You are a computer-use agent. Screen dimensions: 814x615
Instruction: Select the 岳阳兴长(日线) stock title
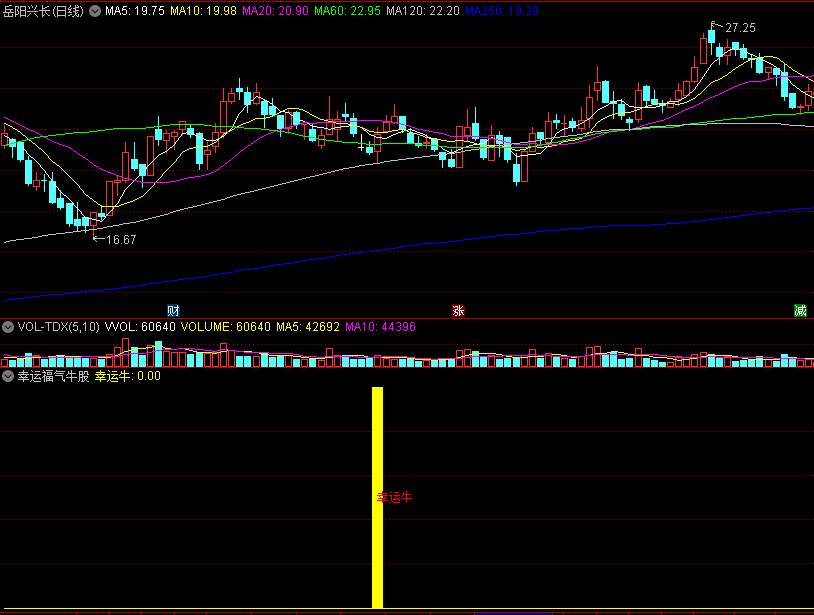(x=44, y=11)
